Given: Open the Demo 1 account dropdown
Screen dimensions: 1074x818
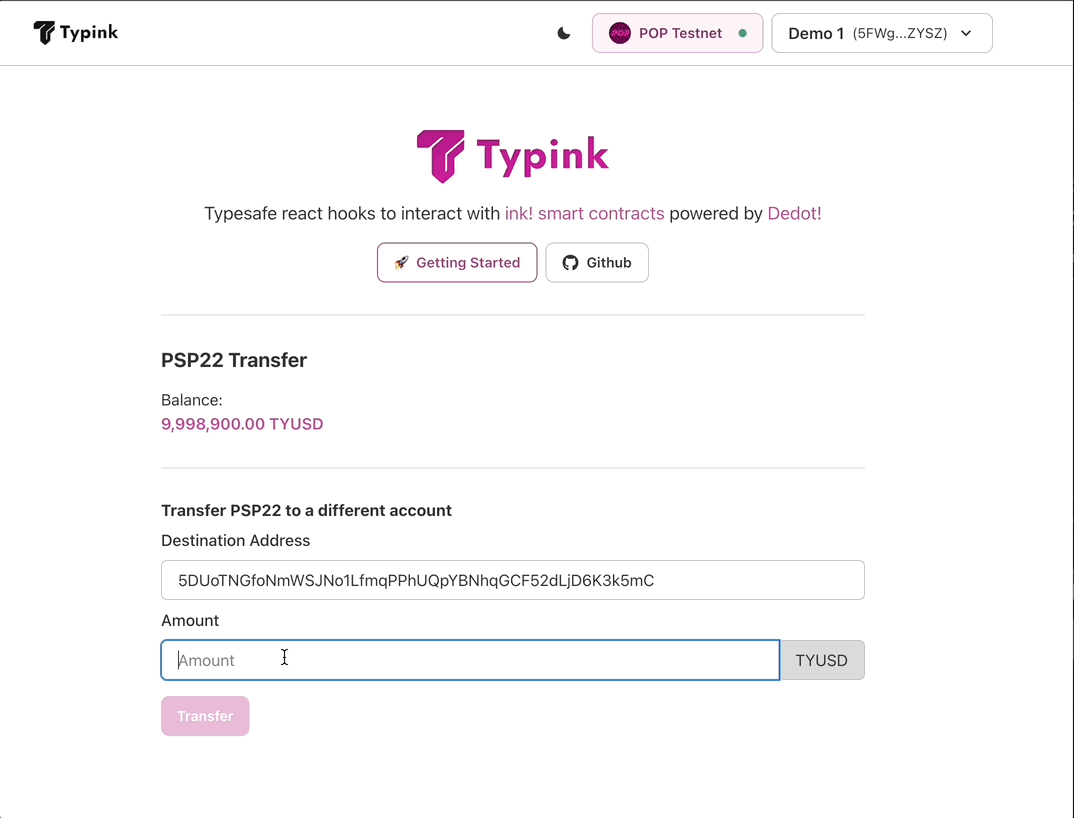Looking at the screenshot, I should (x=868, y=33).
